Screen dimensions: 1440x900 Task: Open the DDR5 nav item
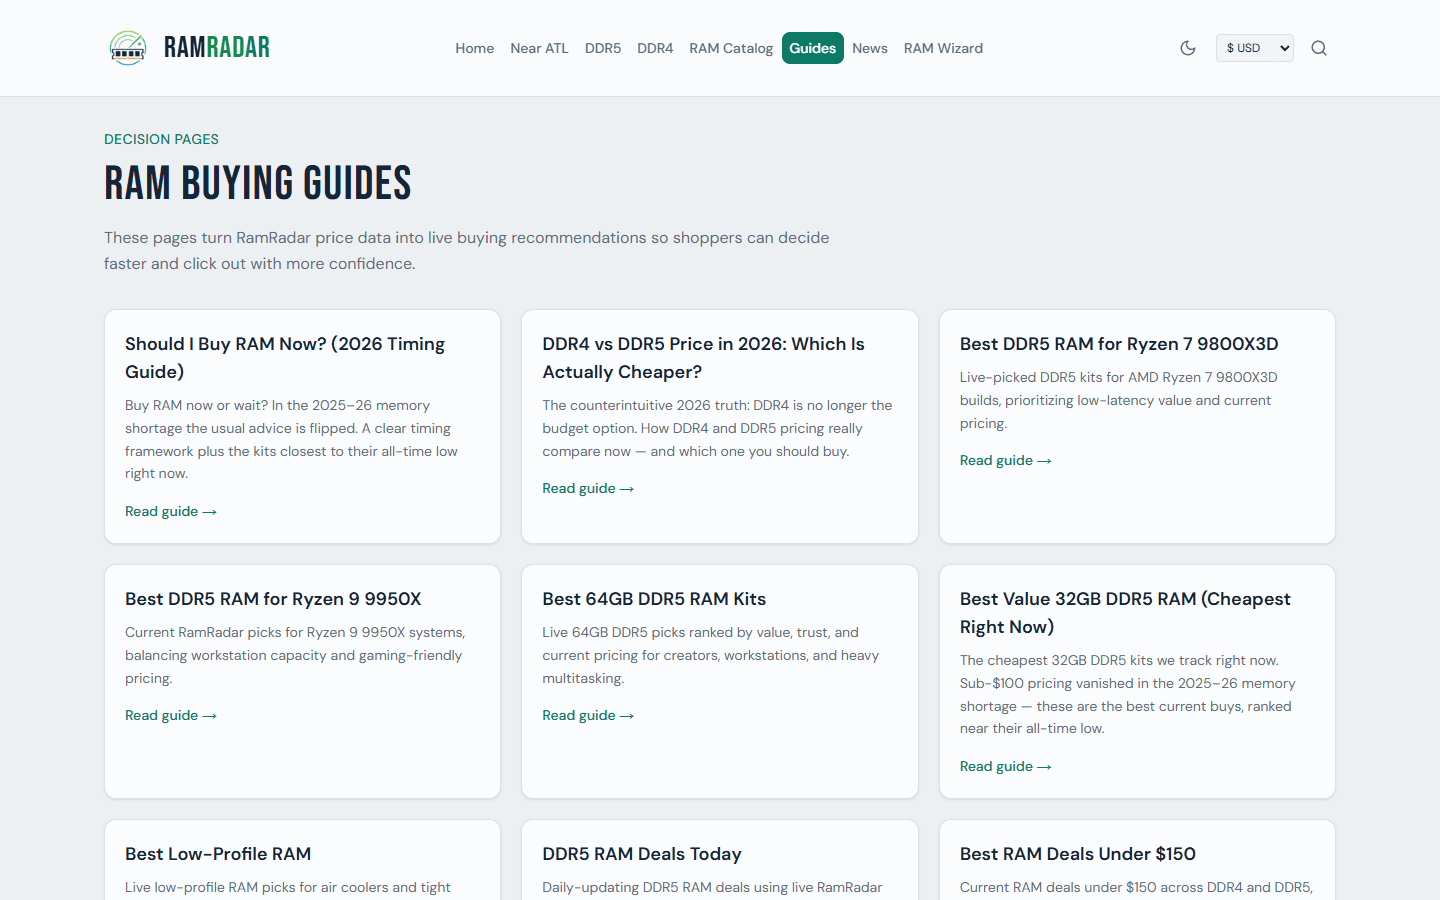pos(603,48)
